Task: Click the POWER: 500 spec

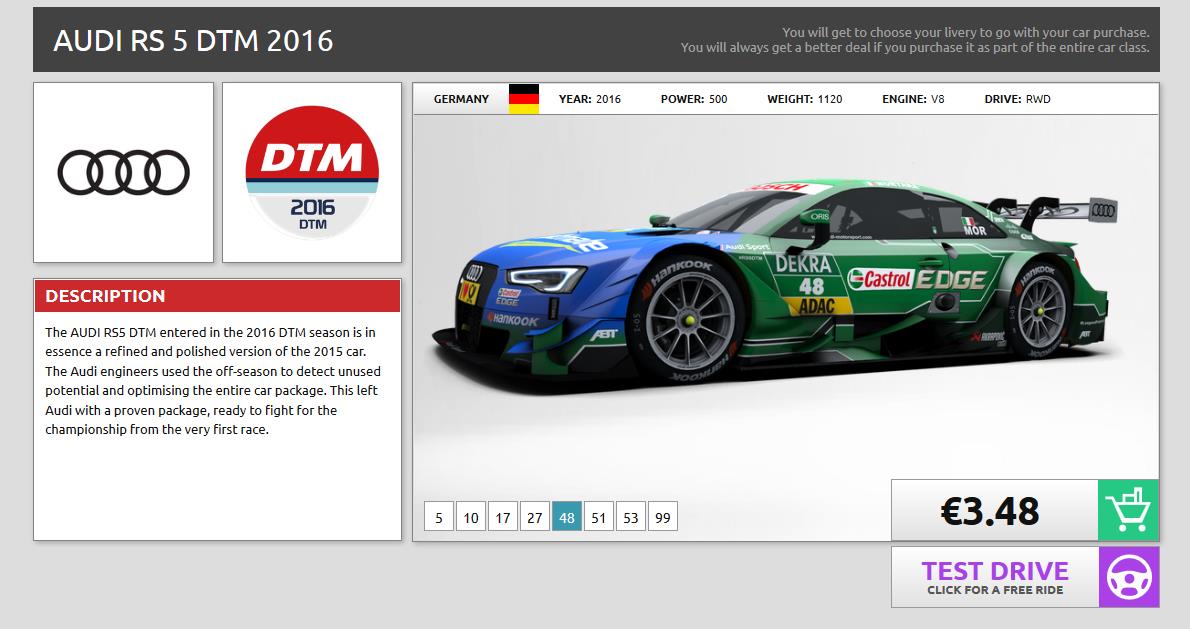Action: (694, 99)
